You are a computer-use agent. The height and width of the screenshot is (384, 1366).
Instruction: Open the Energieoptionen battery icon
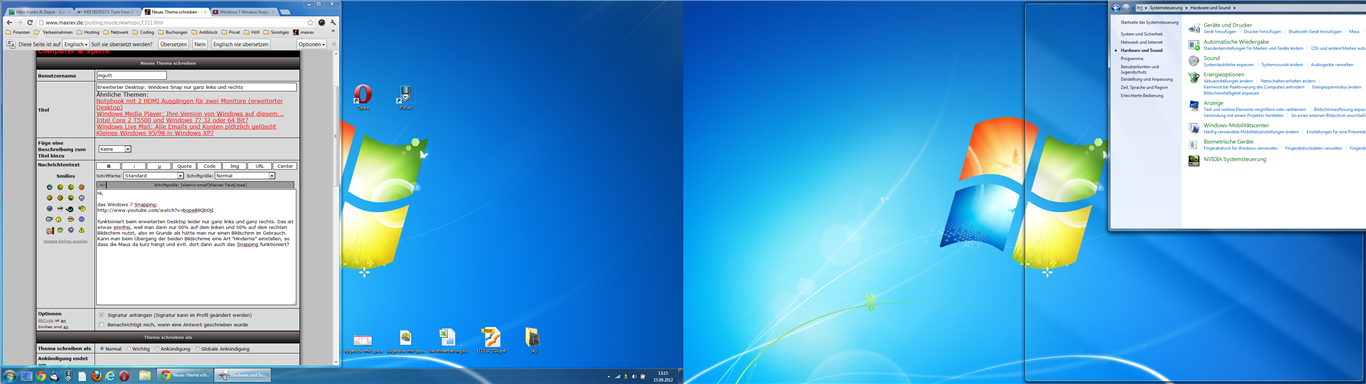coord(1194,77)
